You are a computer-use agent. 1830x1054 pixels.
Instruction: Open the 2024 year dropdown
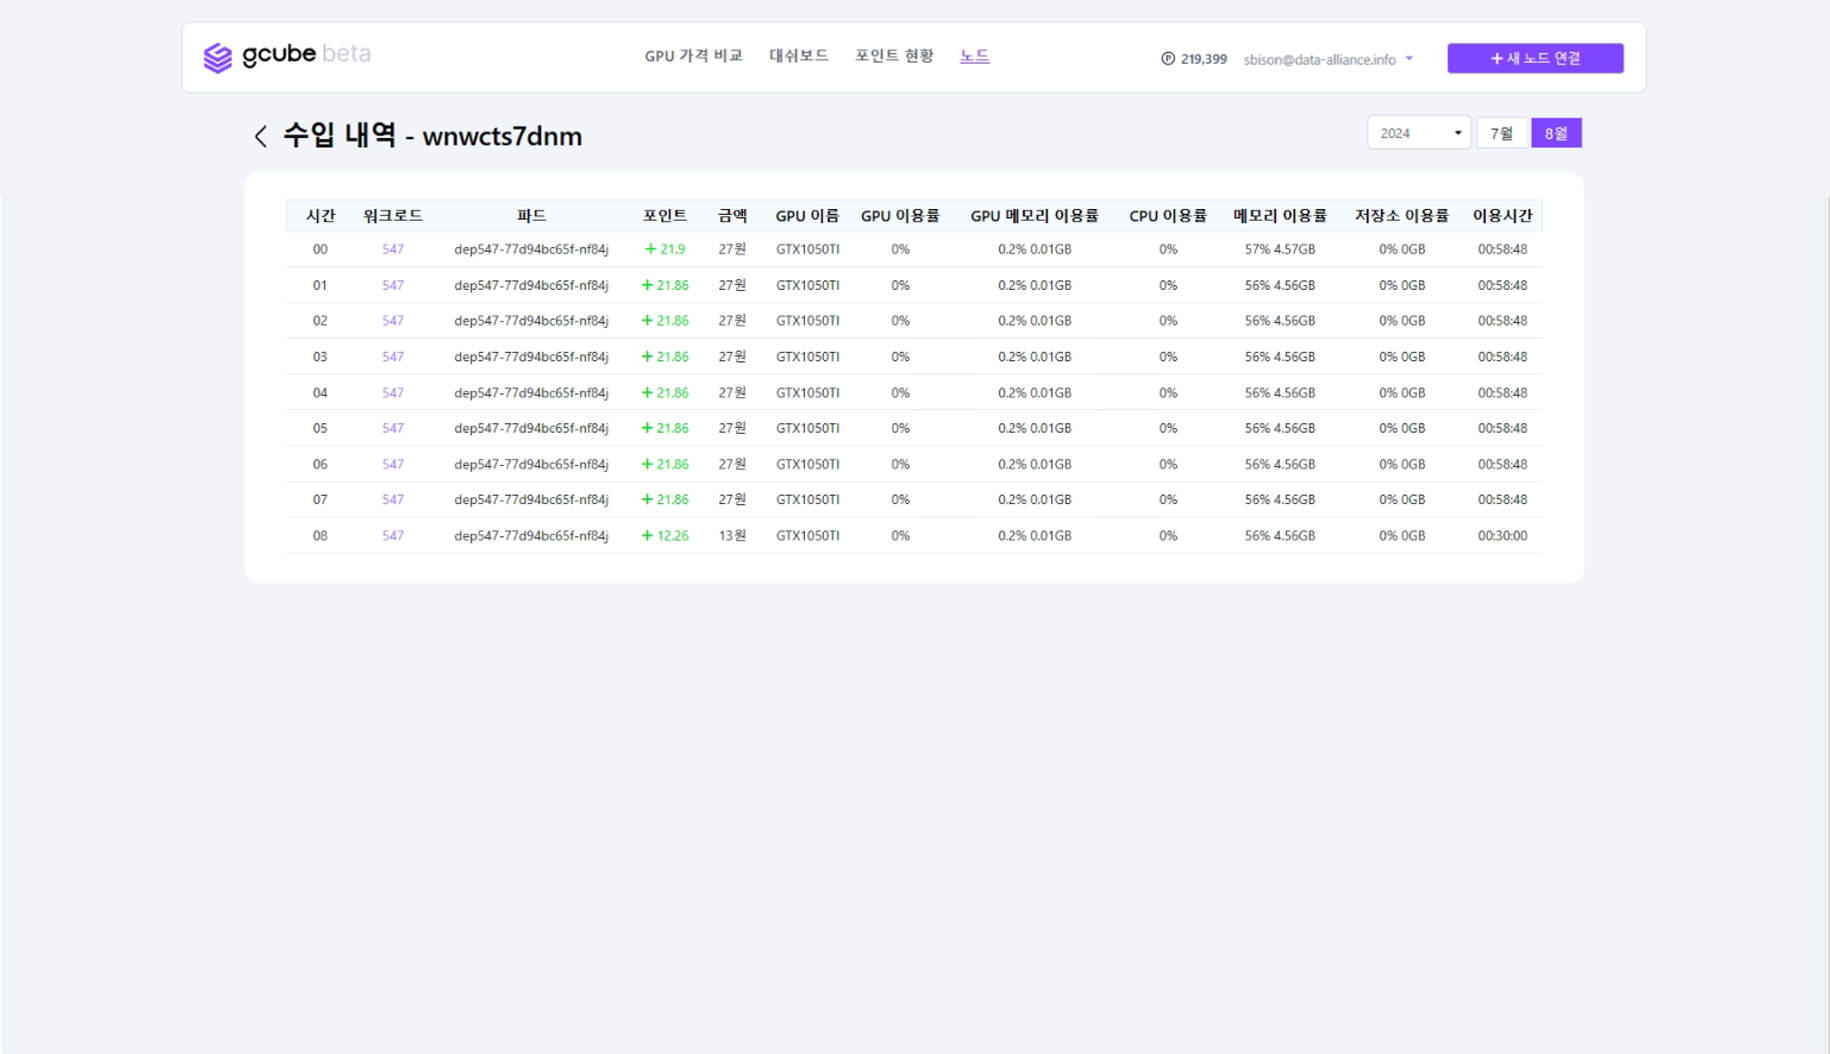(x=1418, y=133)
